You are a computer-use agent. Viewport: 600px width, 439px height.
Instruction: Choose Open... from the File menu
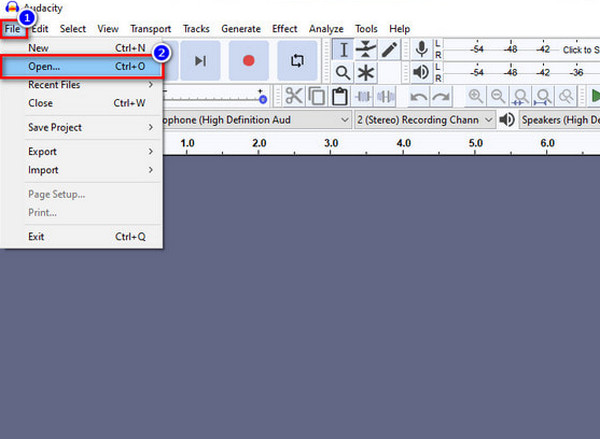(82, 66)
